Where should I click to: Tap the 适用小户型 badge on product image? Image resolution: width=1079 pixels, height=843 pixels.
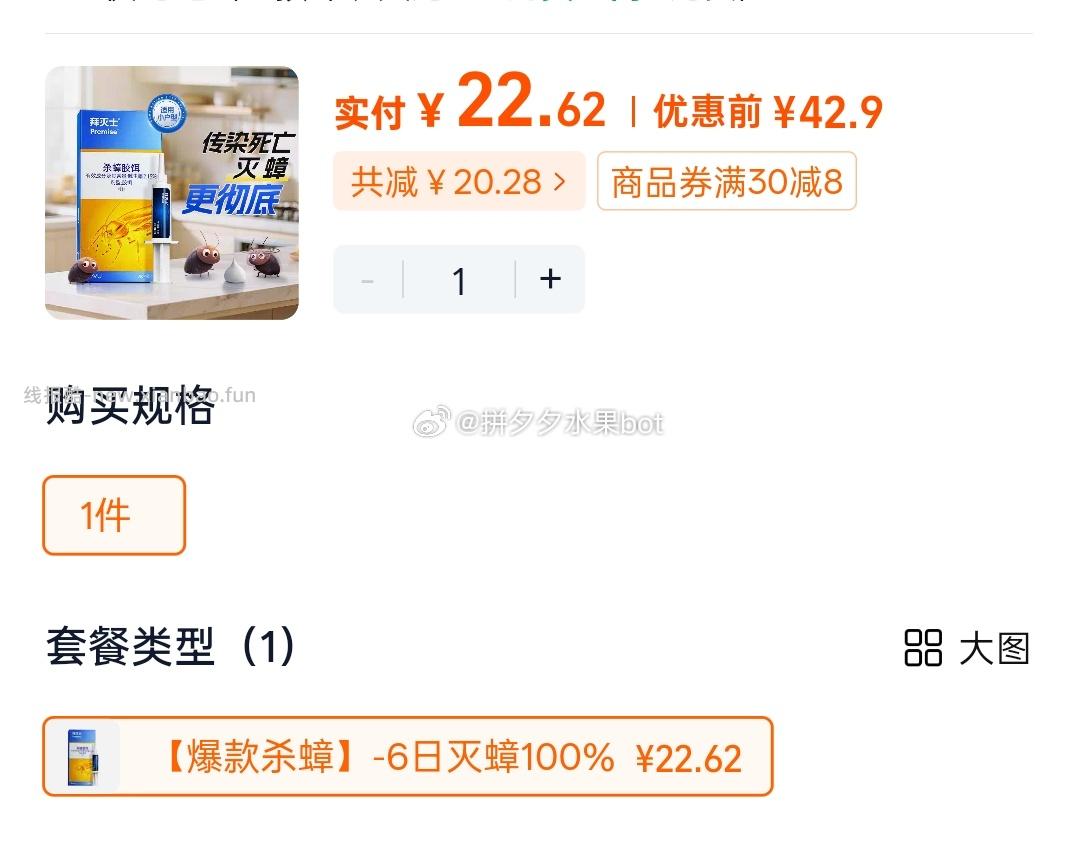[x=167, y=113]
